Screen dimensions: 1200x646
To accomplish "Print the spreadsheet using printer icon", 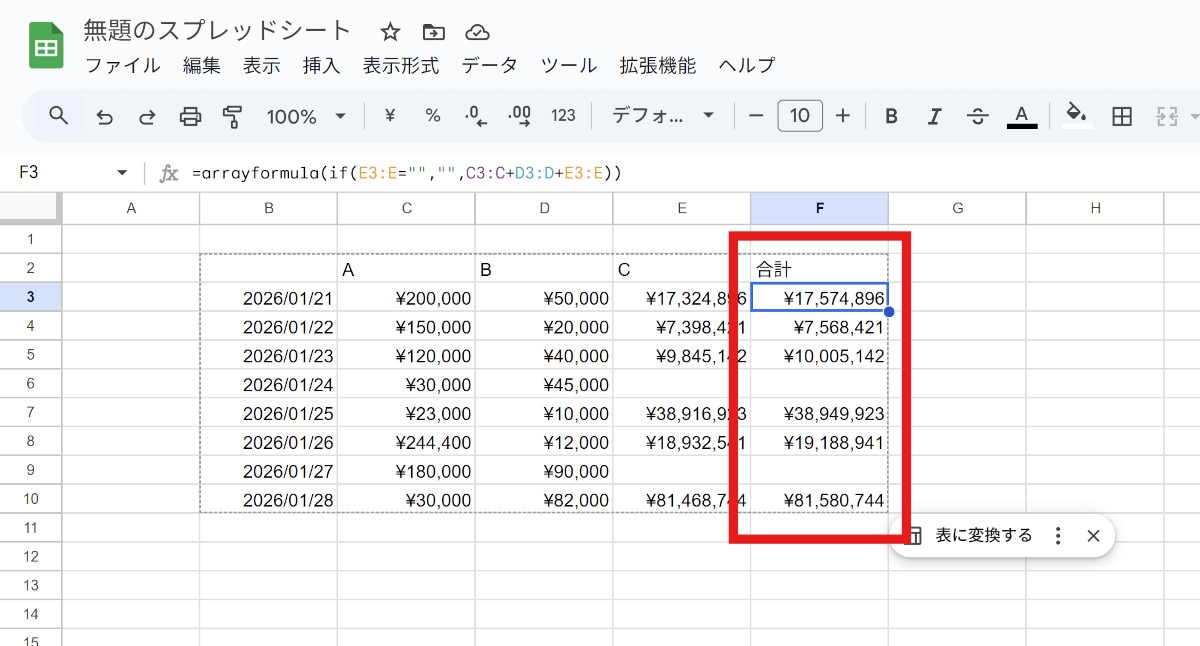I will (x=190, y=117).
